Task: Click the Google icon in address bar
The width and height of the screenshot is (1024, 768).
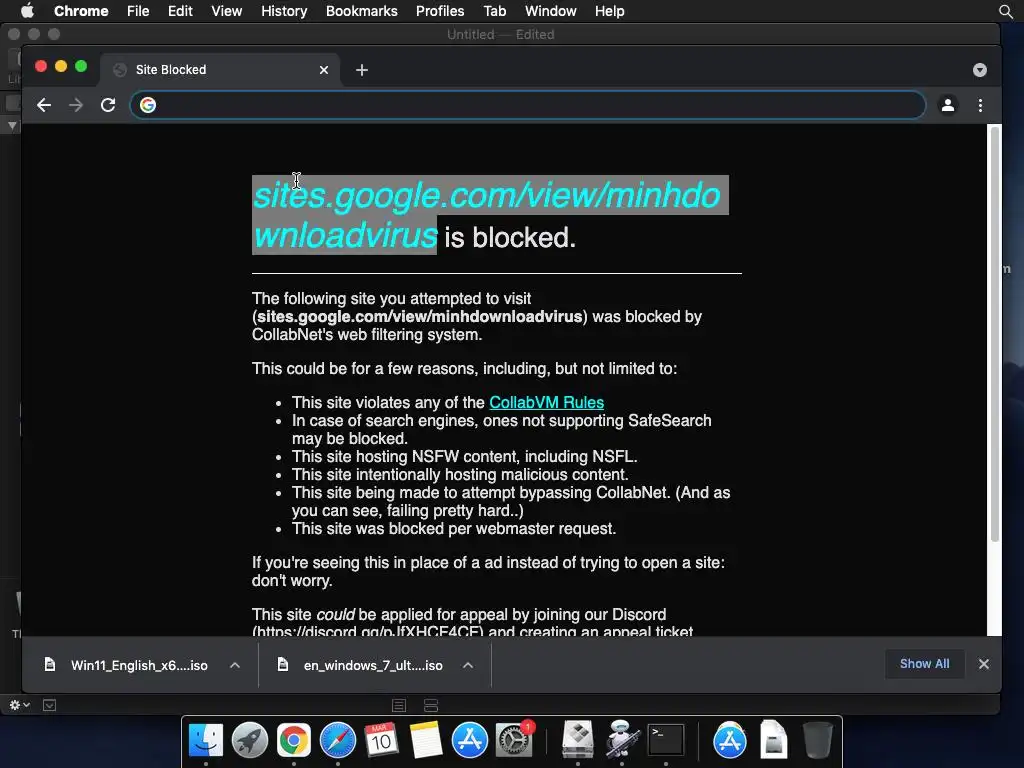Action: [x=148, y=105]
